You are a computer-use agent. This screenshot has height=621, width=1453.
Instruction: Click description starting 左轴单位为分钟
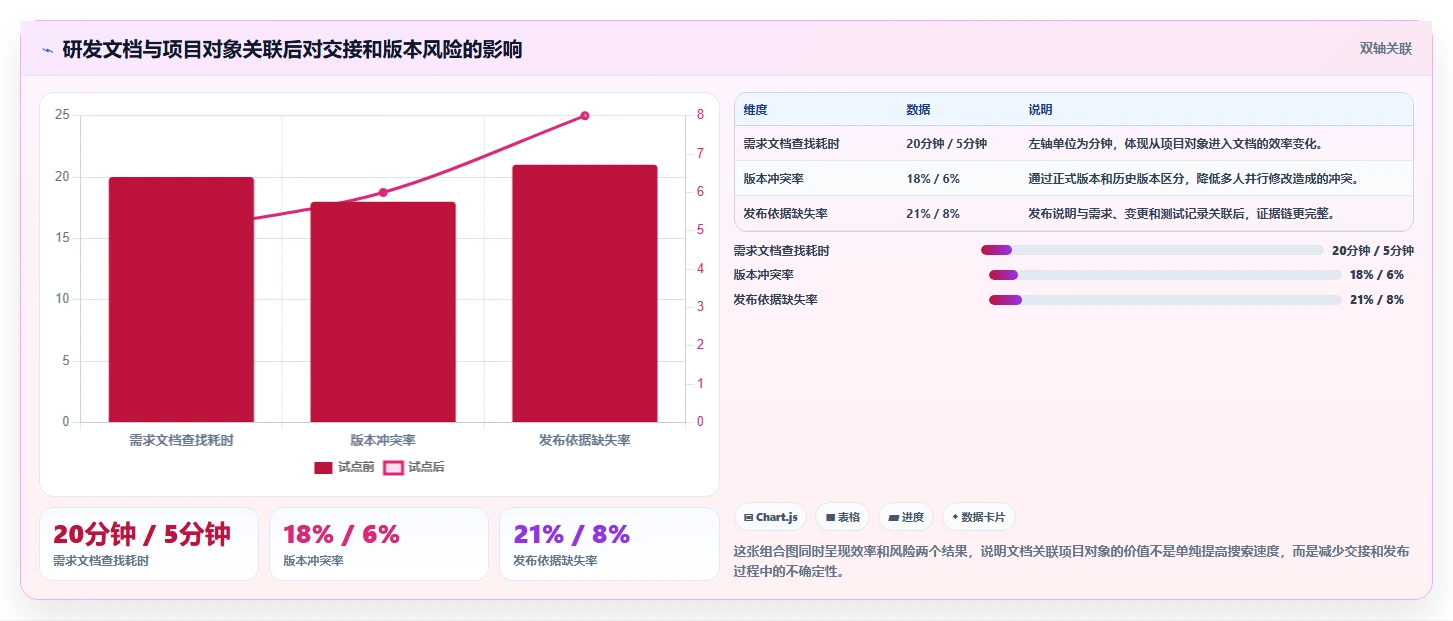1176,144
